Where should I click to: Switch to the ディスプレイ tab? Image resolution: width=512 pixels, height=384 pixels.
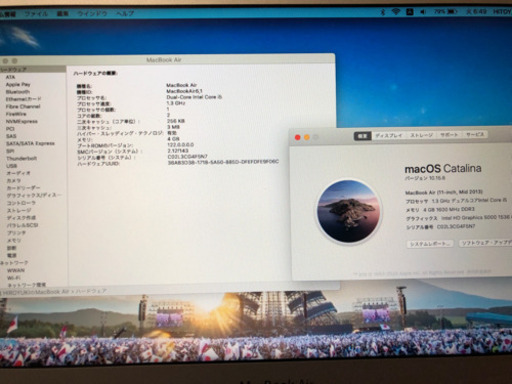point(389,135)
